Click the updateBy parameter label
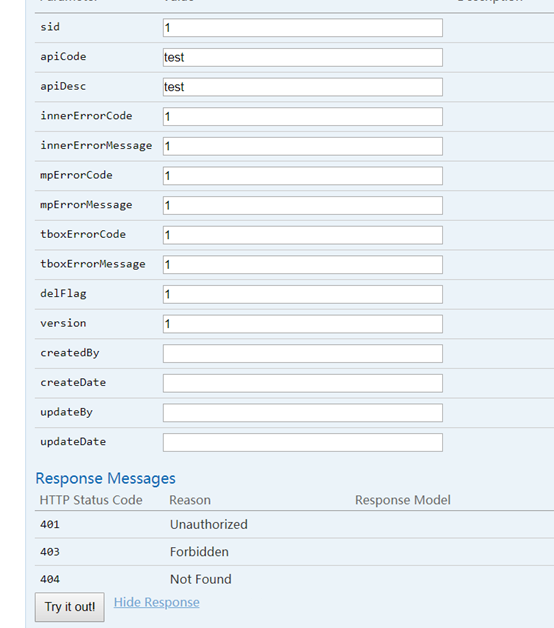The height and width of the screenshot is (628, 554). [x=66, y=413]
